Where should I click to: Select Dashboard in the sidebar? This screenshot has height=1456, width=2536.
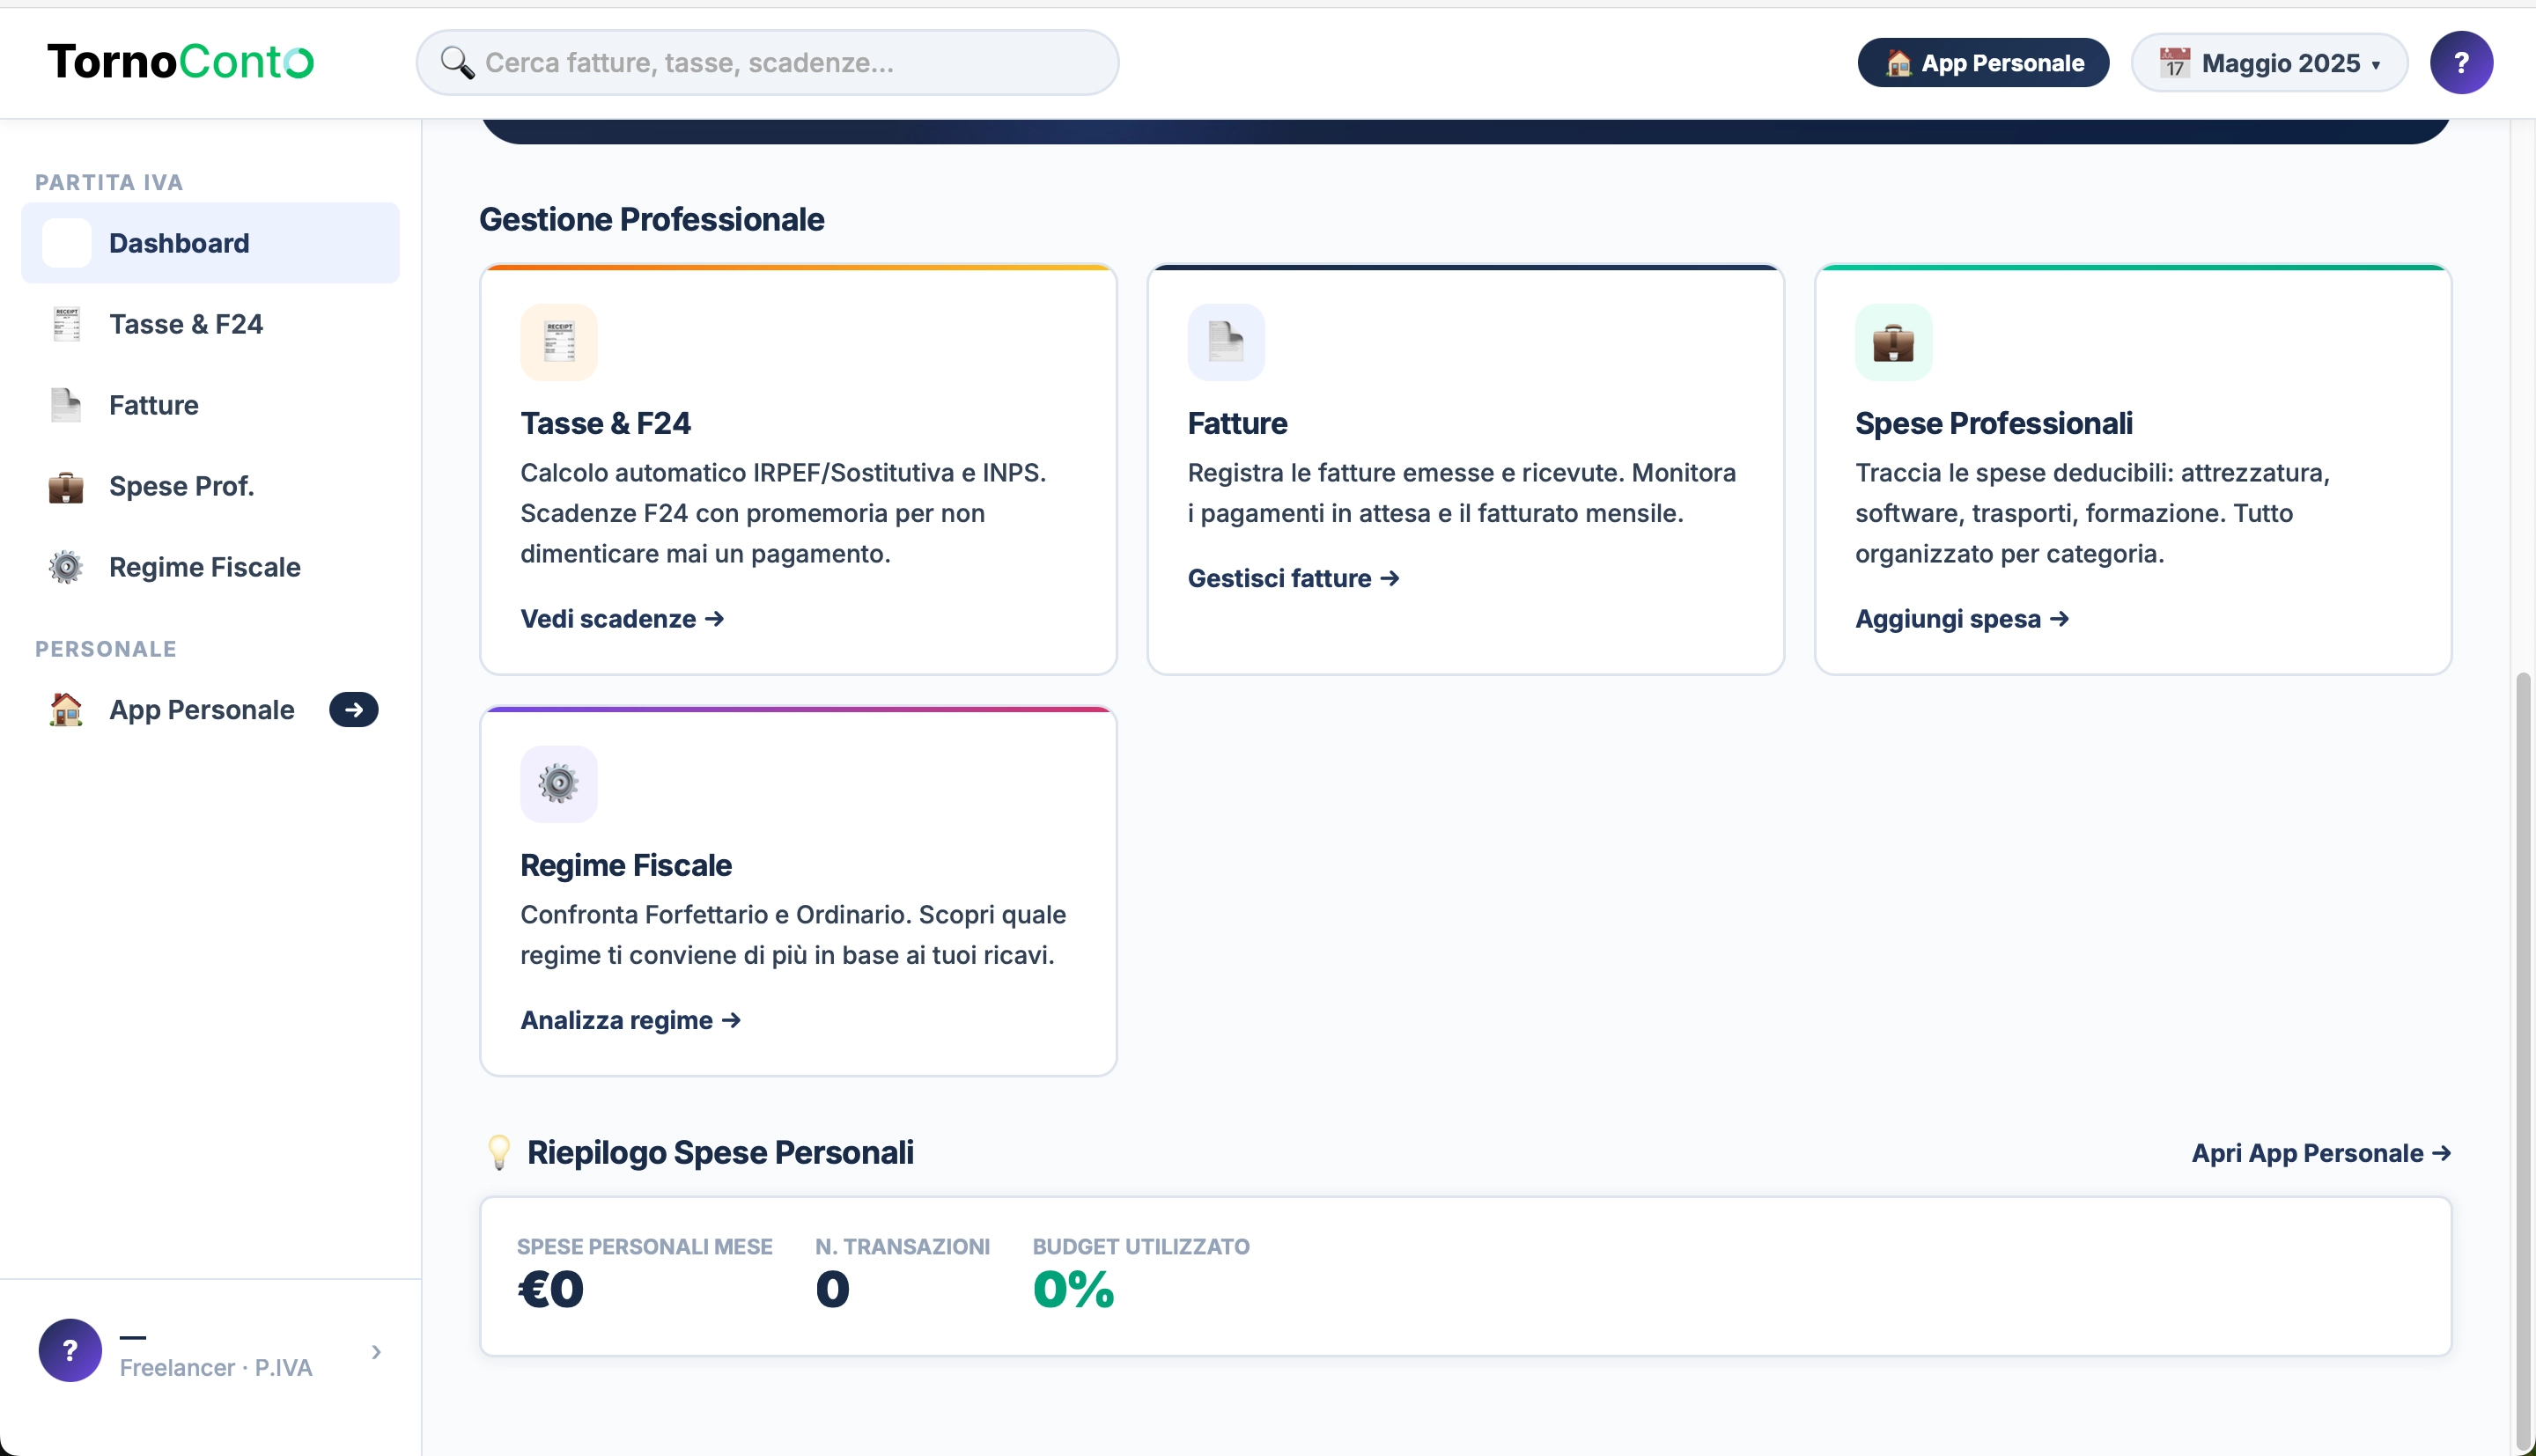[x=210, y=243]
